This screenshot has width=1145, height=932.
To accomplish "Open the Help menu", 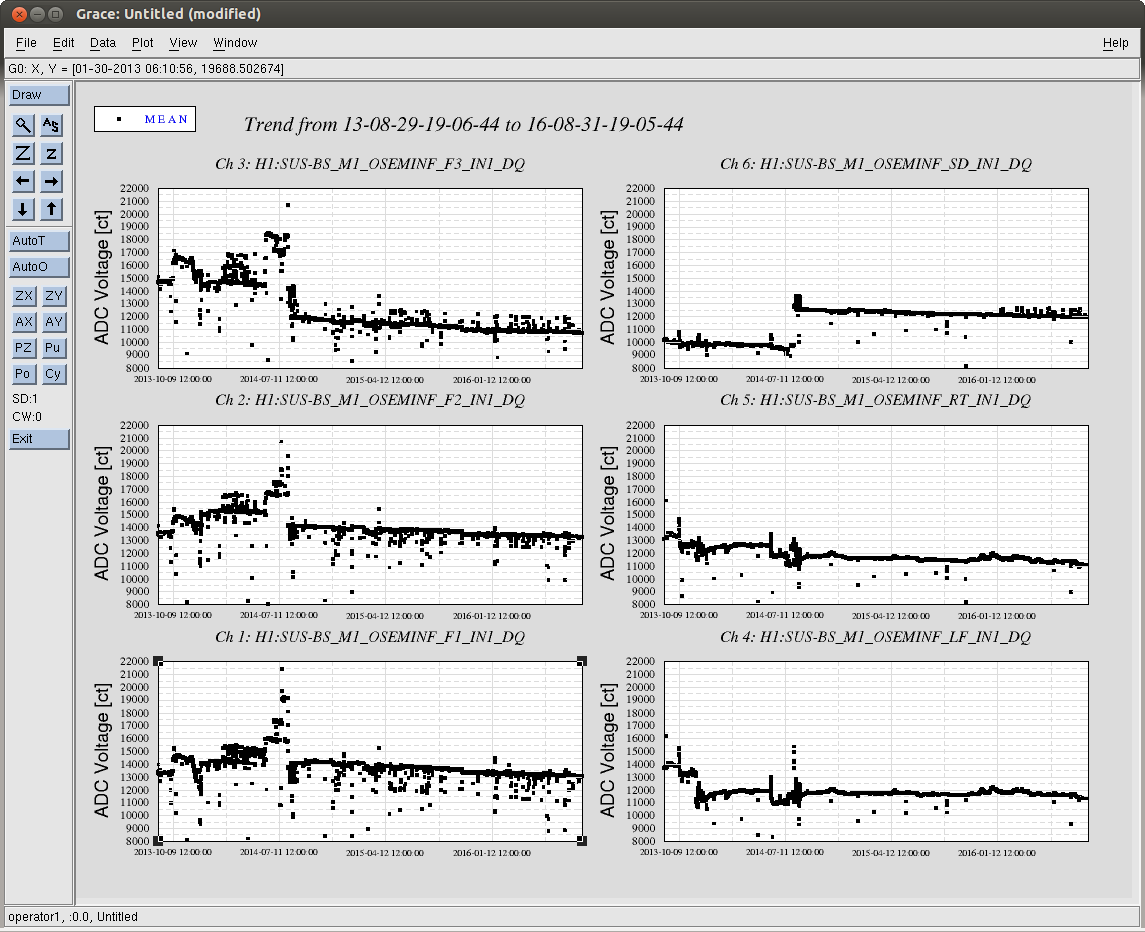I will (x=1115, y=43).
